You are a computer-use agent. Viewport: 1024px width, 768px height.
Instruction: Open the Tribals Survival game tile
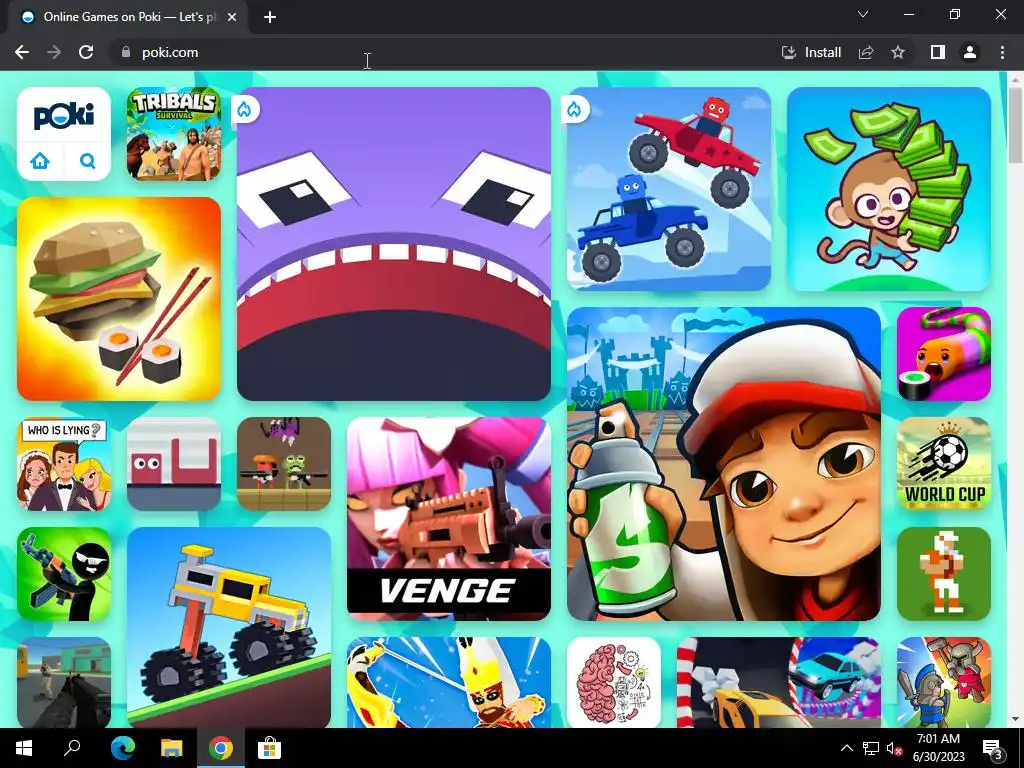coord(174,134)
